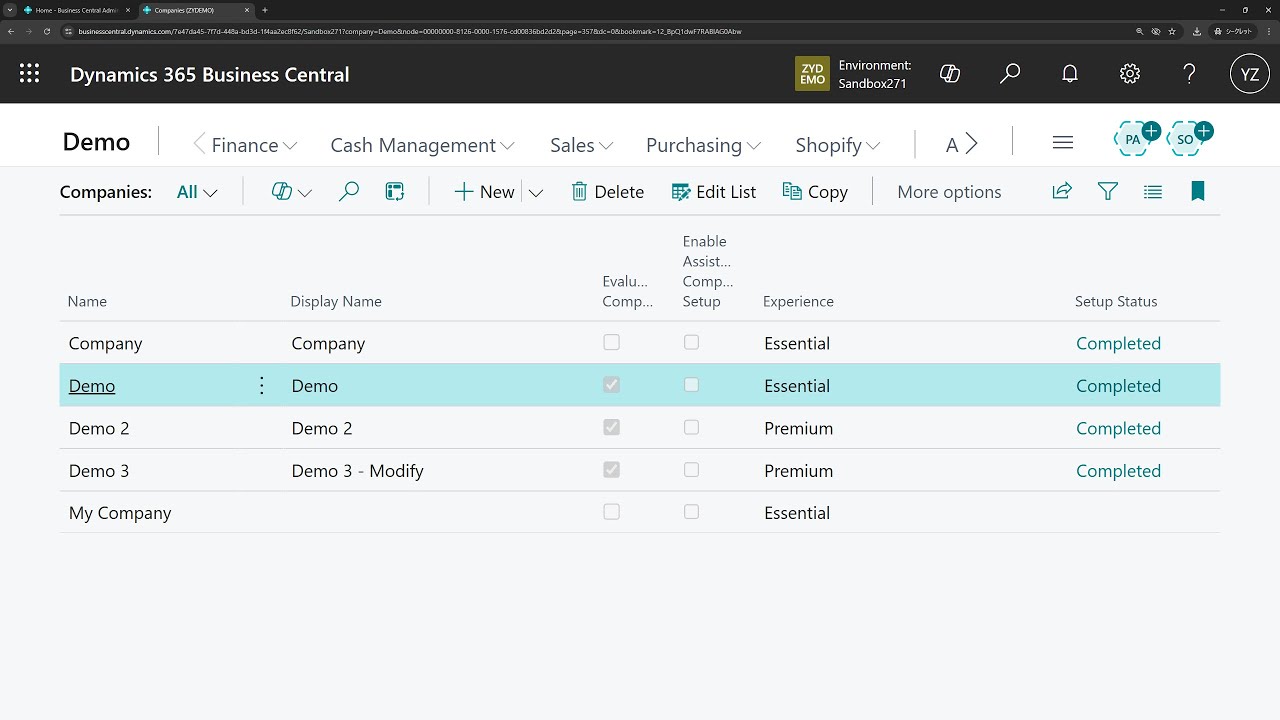Check Evaluation Company for My Company

tap(611, 511)
